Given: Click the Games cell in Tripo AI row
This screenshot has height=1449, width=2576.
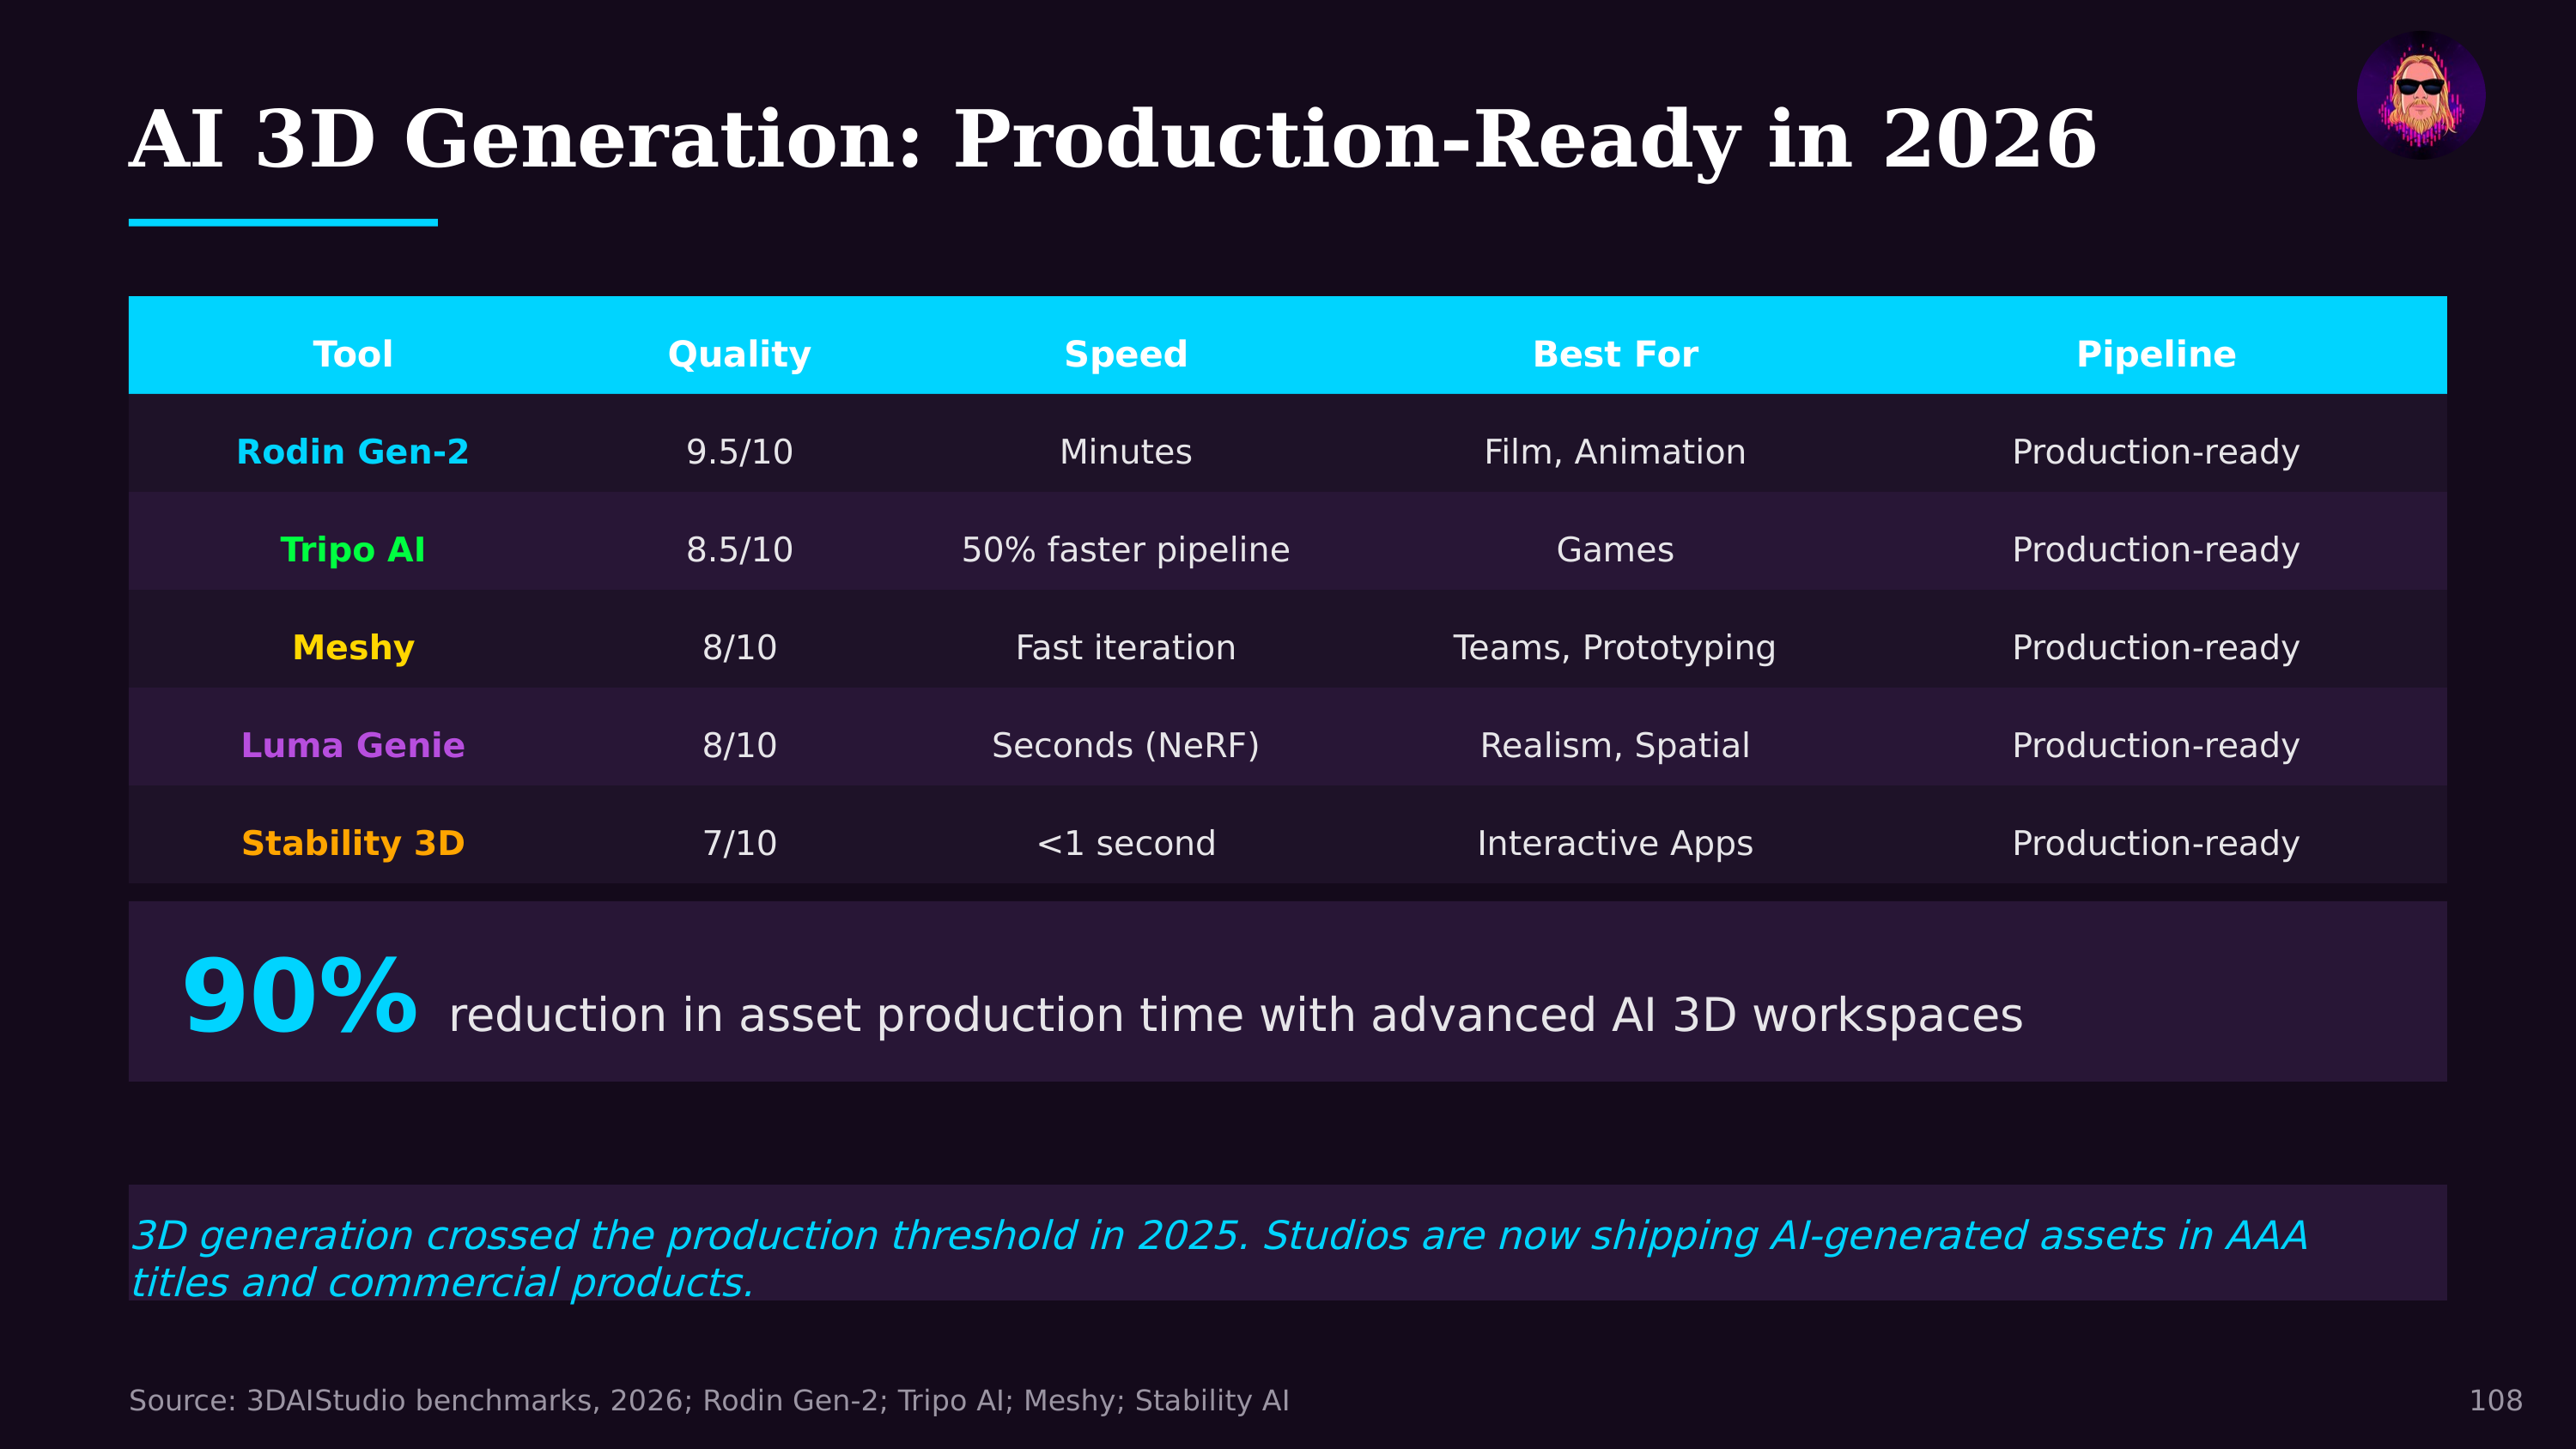Looking at the screenshot, I should tap(1614, 549).
